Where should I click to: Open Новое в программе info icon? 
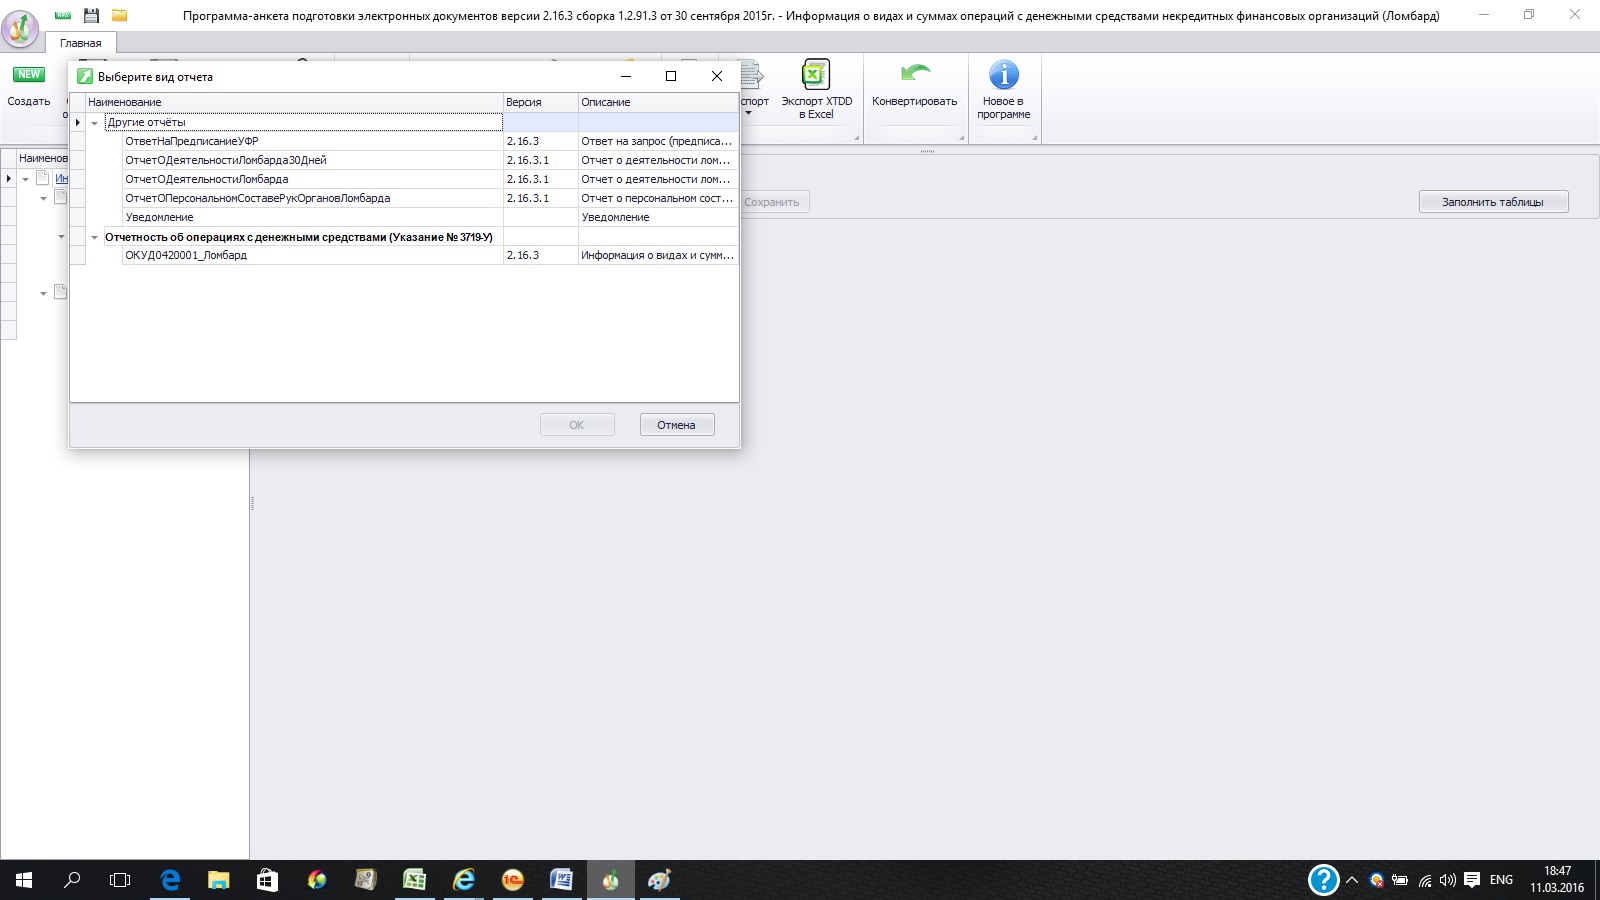point(1003,76)
